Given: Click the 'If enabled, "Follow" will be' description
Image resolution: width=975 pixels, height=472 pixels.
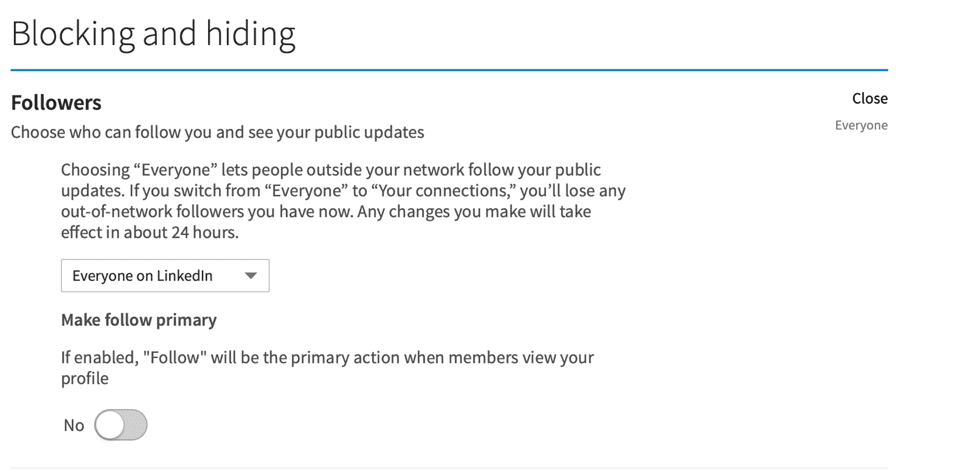Looking at the screenshot, I should tap(327, 368).
